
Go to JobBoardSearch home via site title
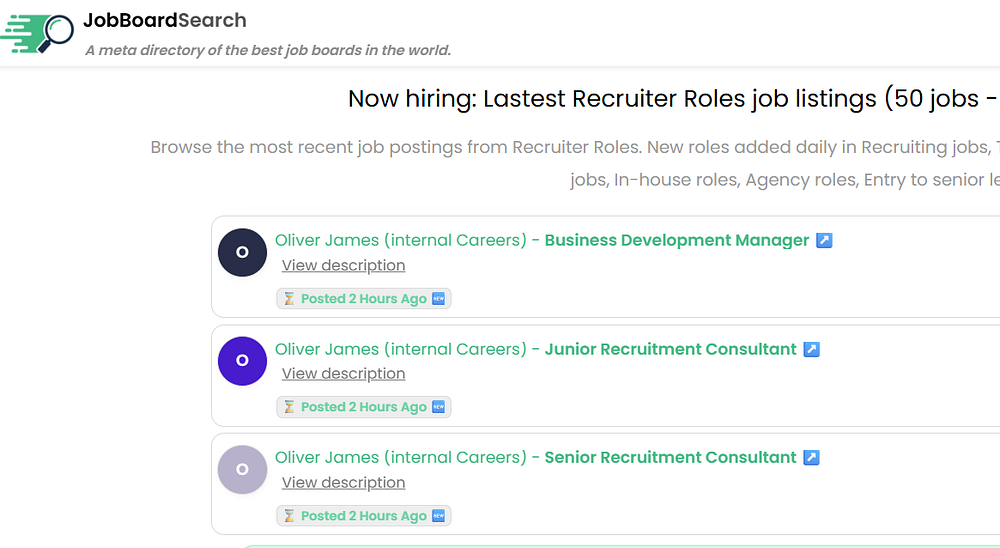[x=165, y=20]
